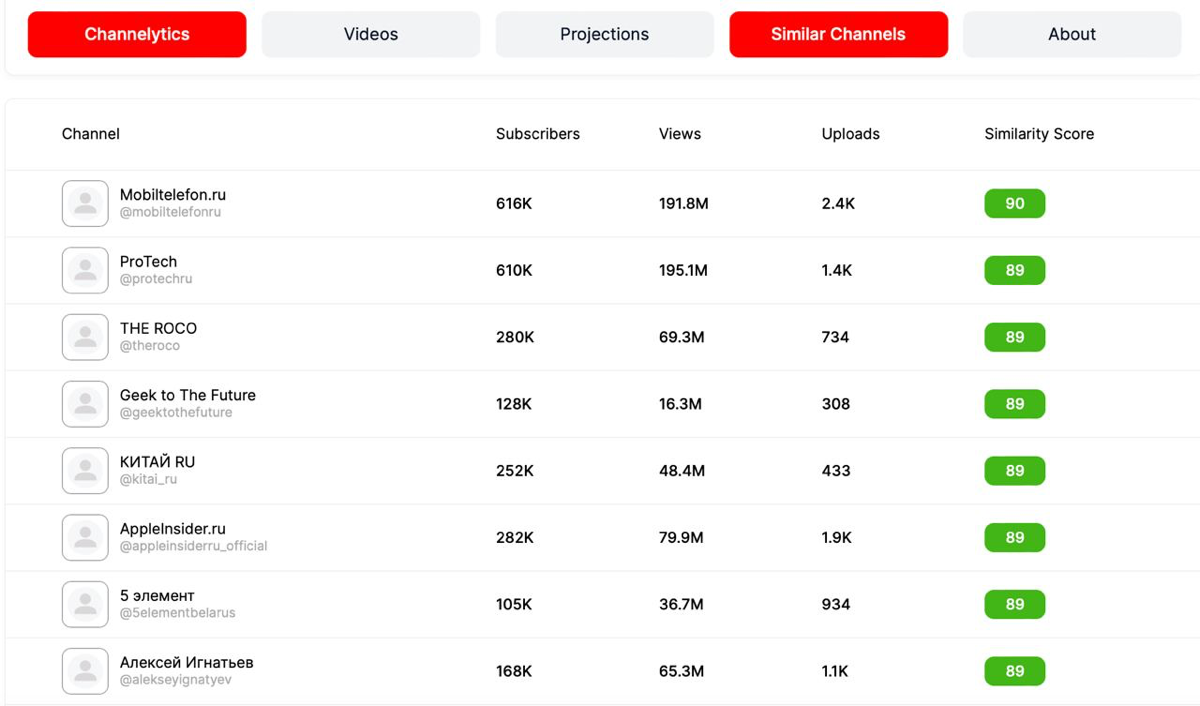Click ProTech's similarity score badge
1200x706 pixels.
[x=1015, y=271]
